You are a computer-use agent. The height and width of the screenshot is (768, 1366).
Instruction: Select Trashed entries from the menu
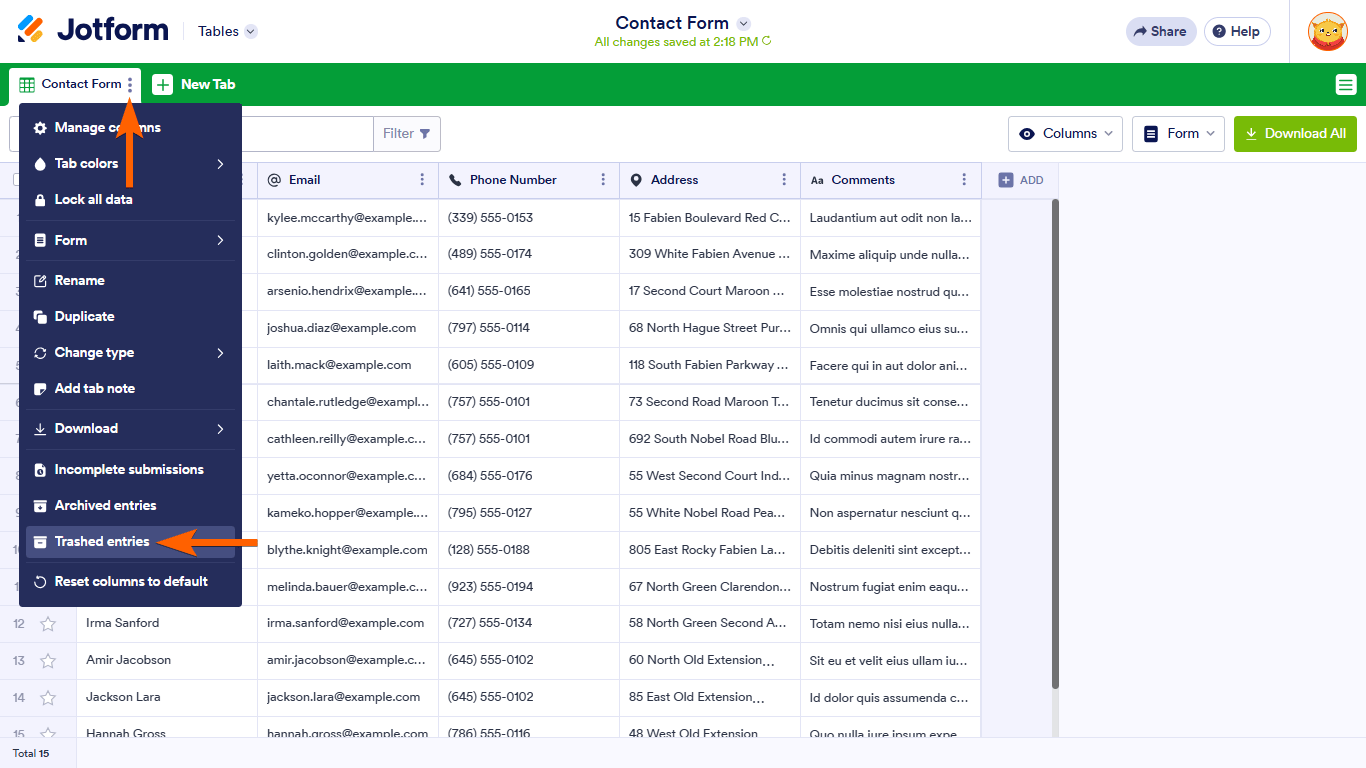(102, 542)
